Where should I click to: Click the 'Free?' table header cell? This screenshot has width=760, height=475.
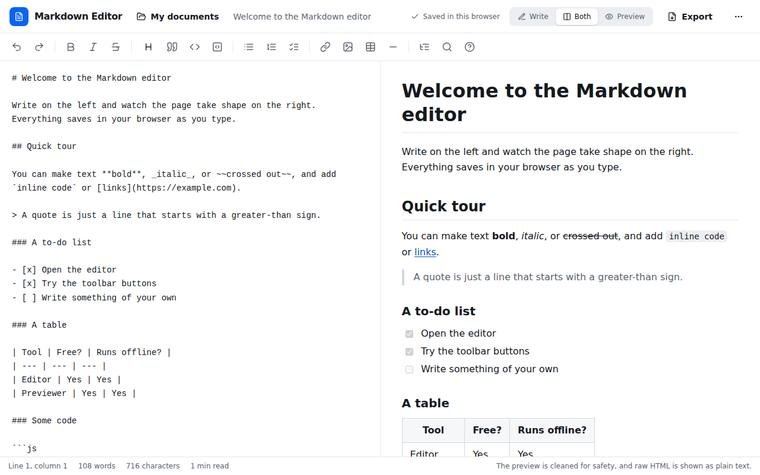point(487,430)
